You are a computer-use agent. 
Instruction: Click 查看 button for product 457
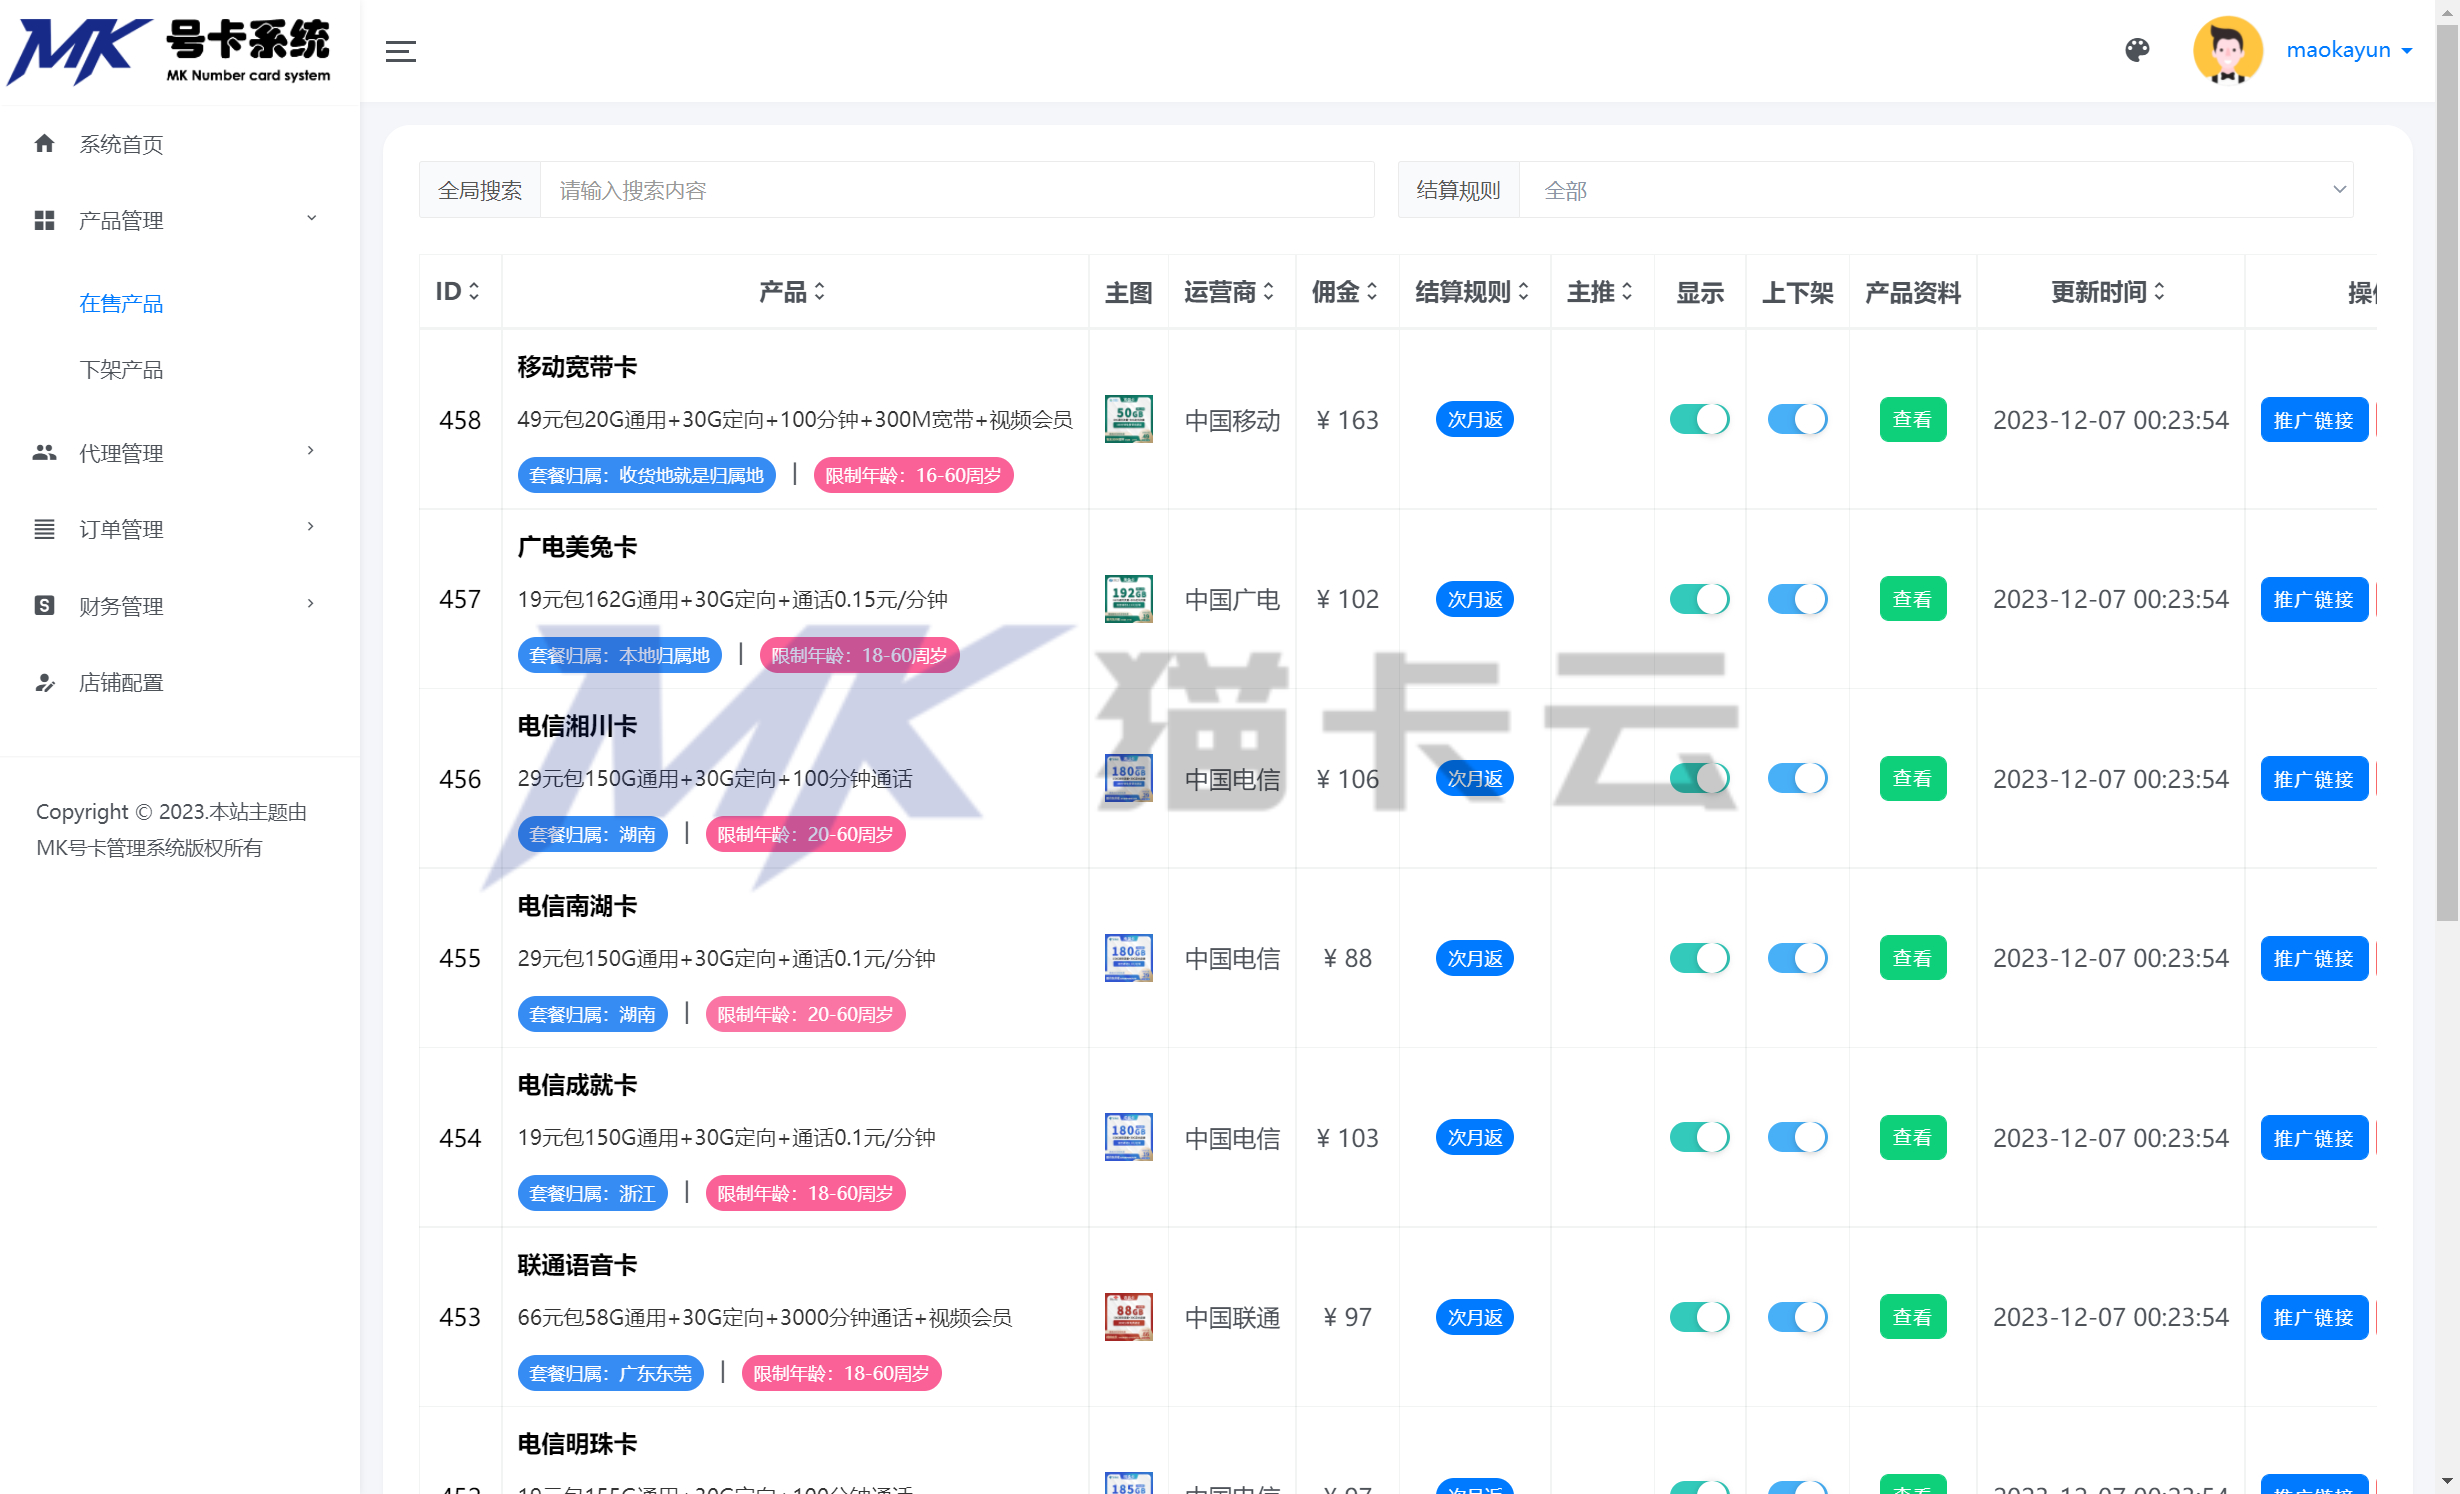click(x=1912, y=599)
